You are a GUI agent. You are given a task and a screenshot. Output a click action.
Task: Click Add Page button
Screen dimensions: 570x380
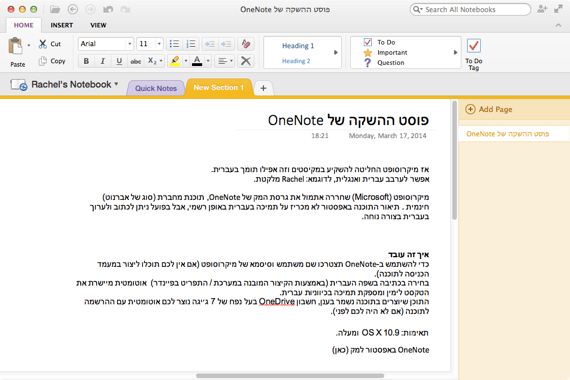[489, 109]
